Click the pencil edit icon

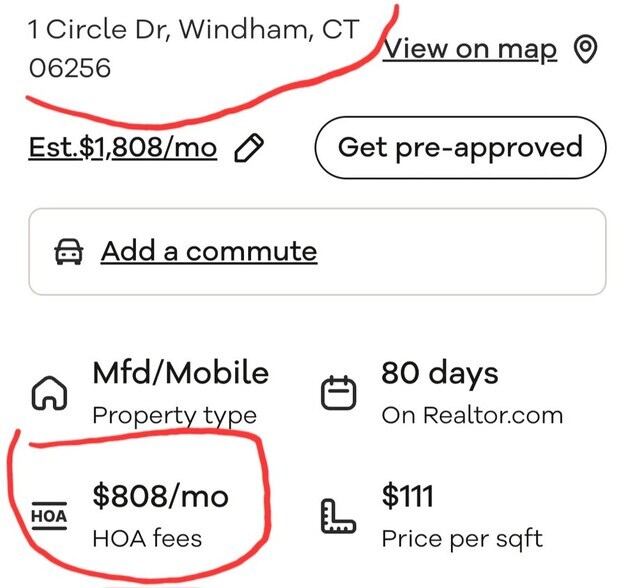tap(248, 148)
